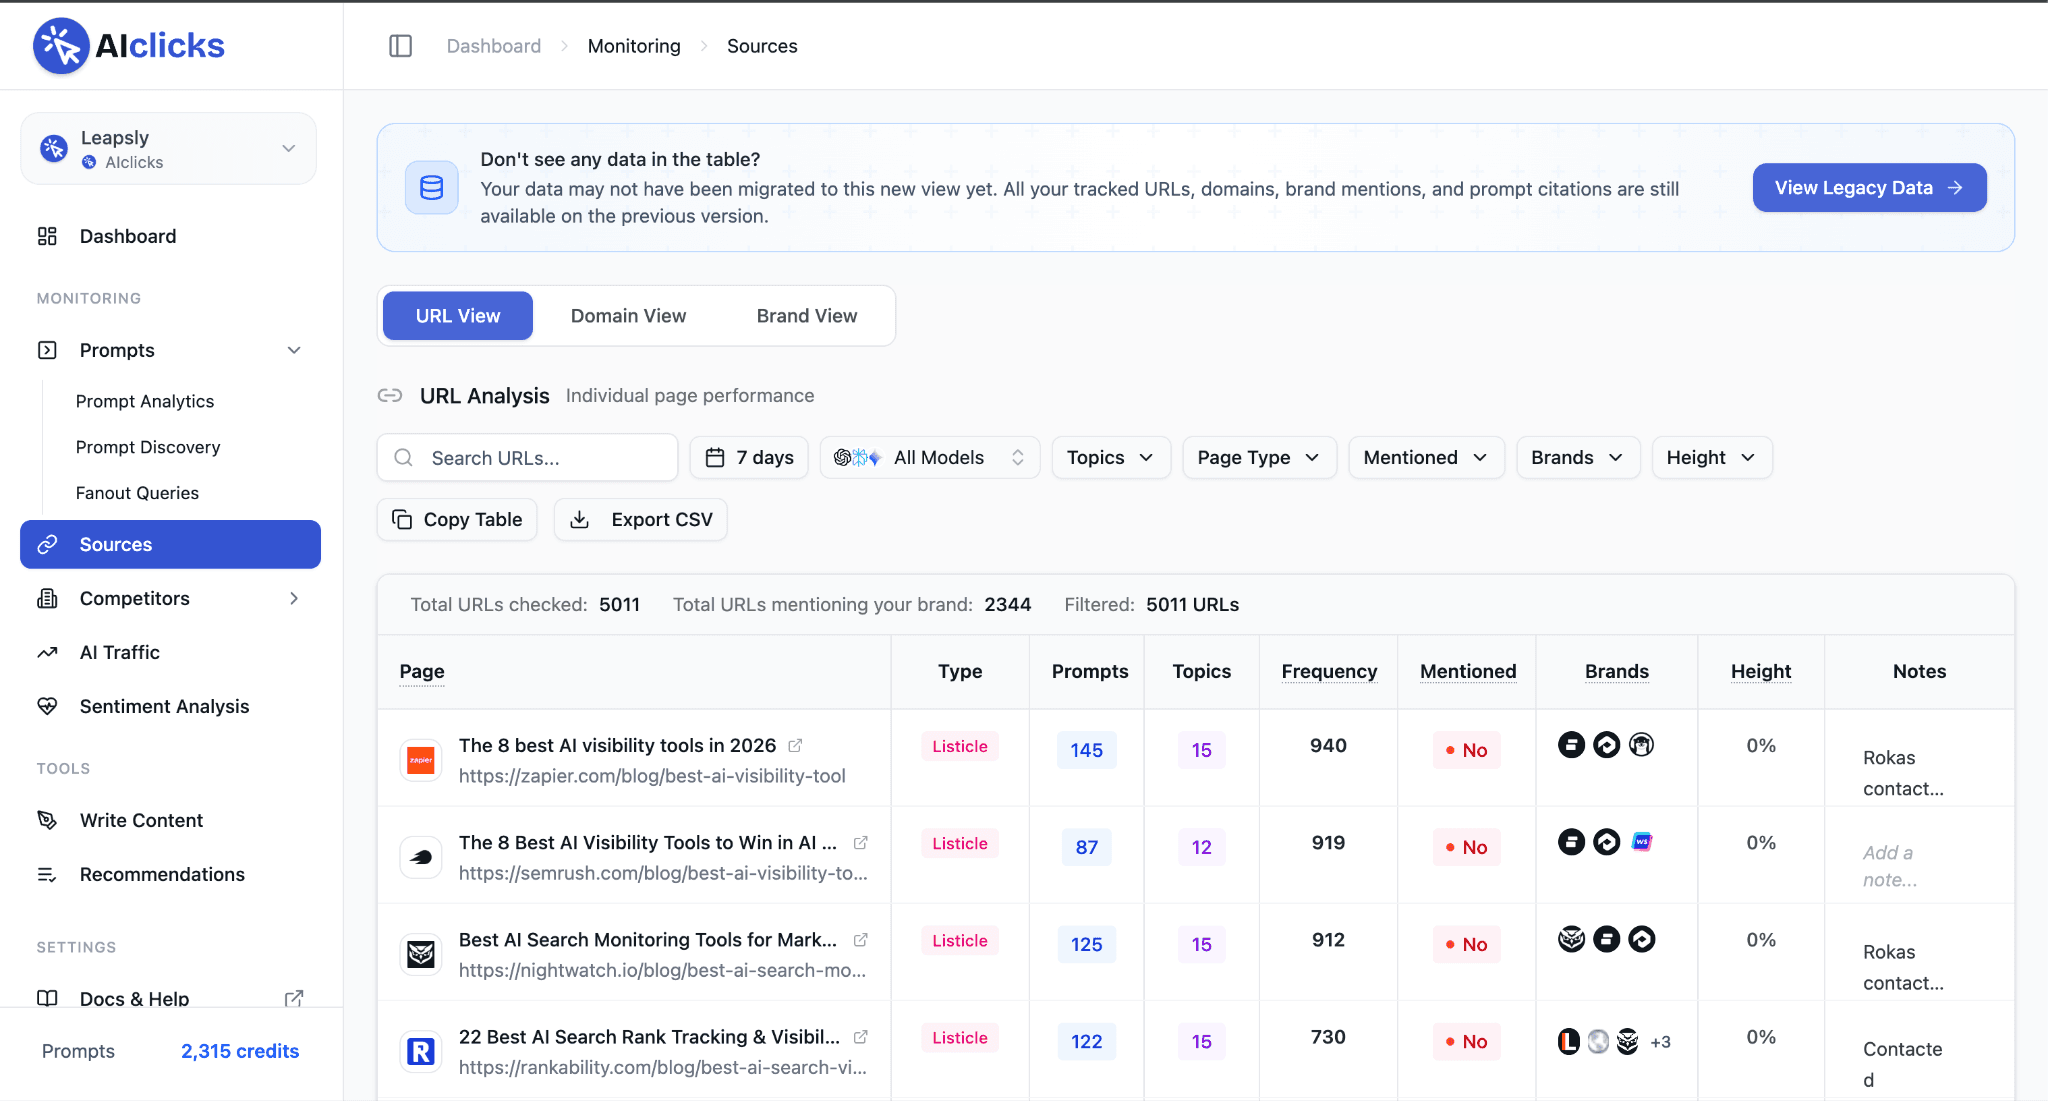Screen dimensions: 2048x1101
Task: Open external link icon for Zapier article
Action: 795,745
